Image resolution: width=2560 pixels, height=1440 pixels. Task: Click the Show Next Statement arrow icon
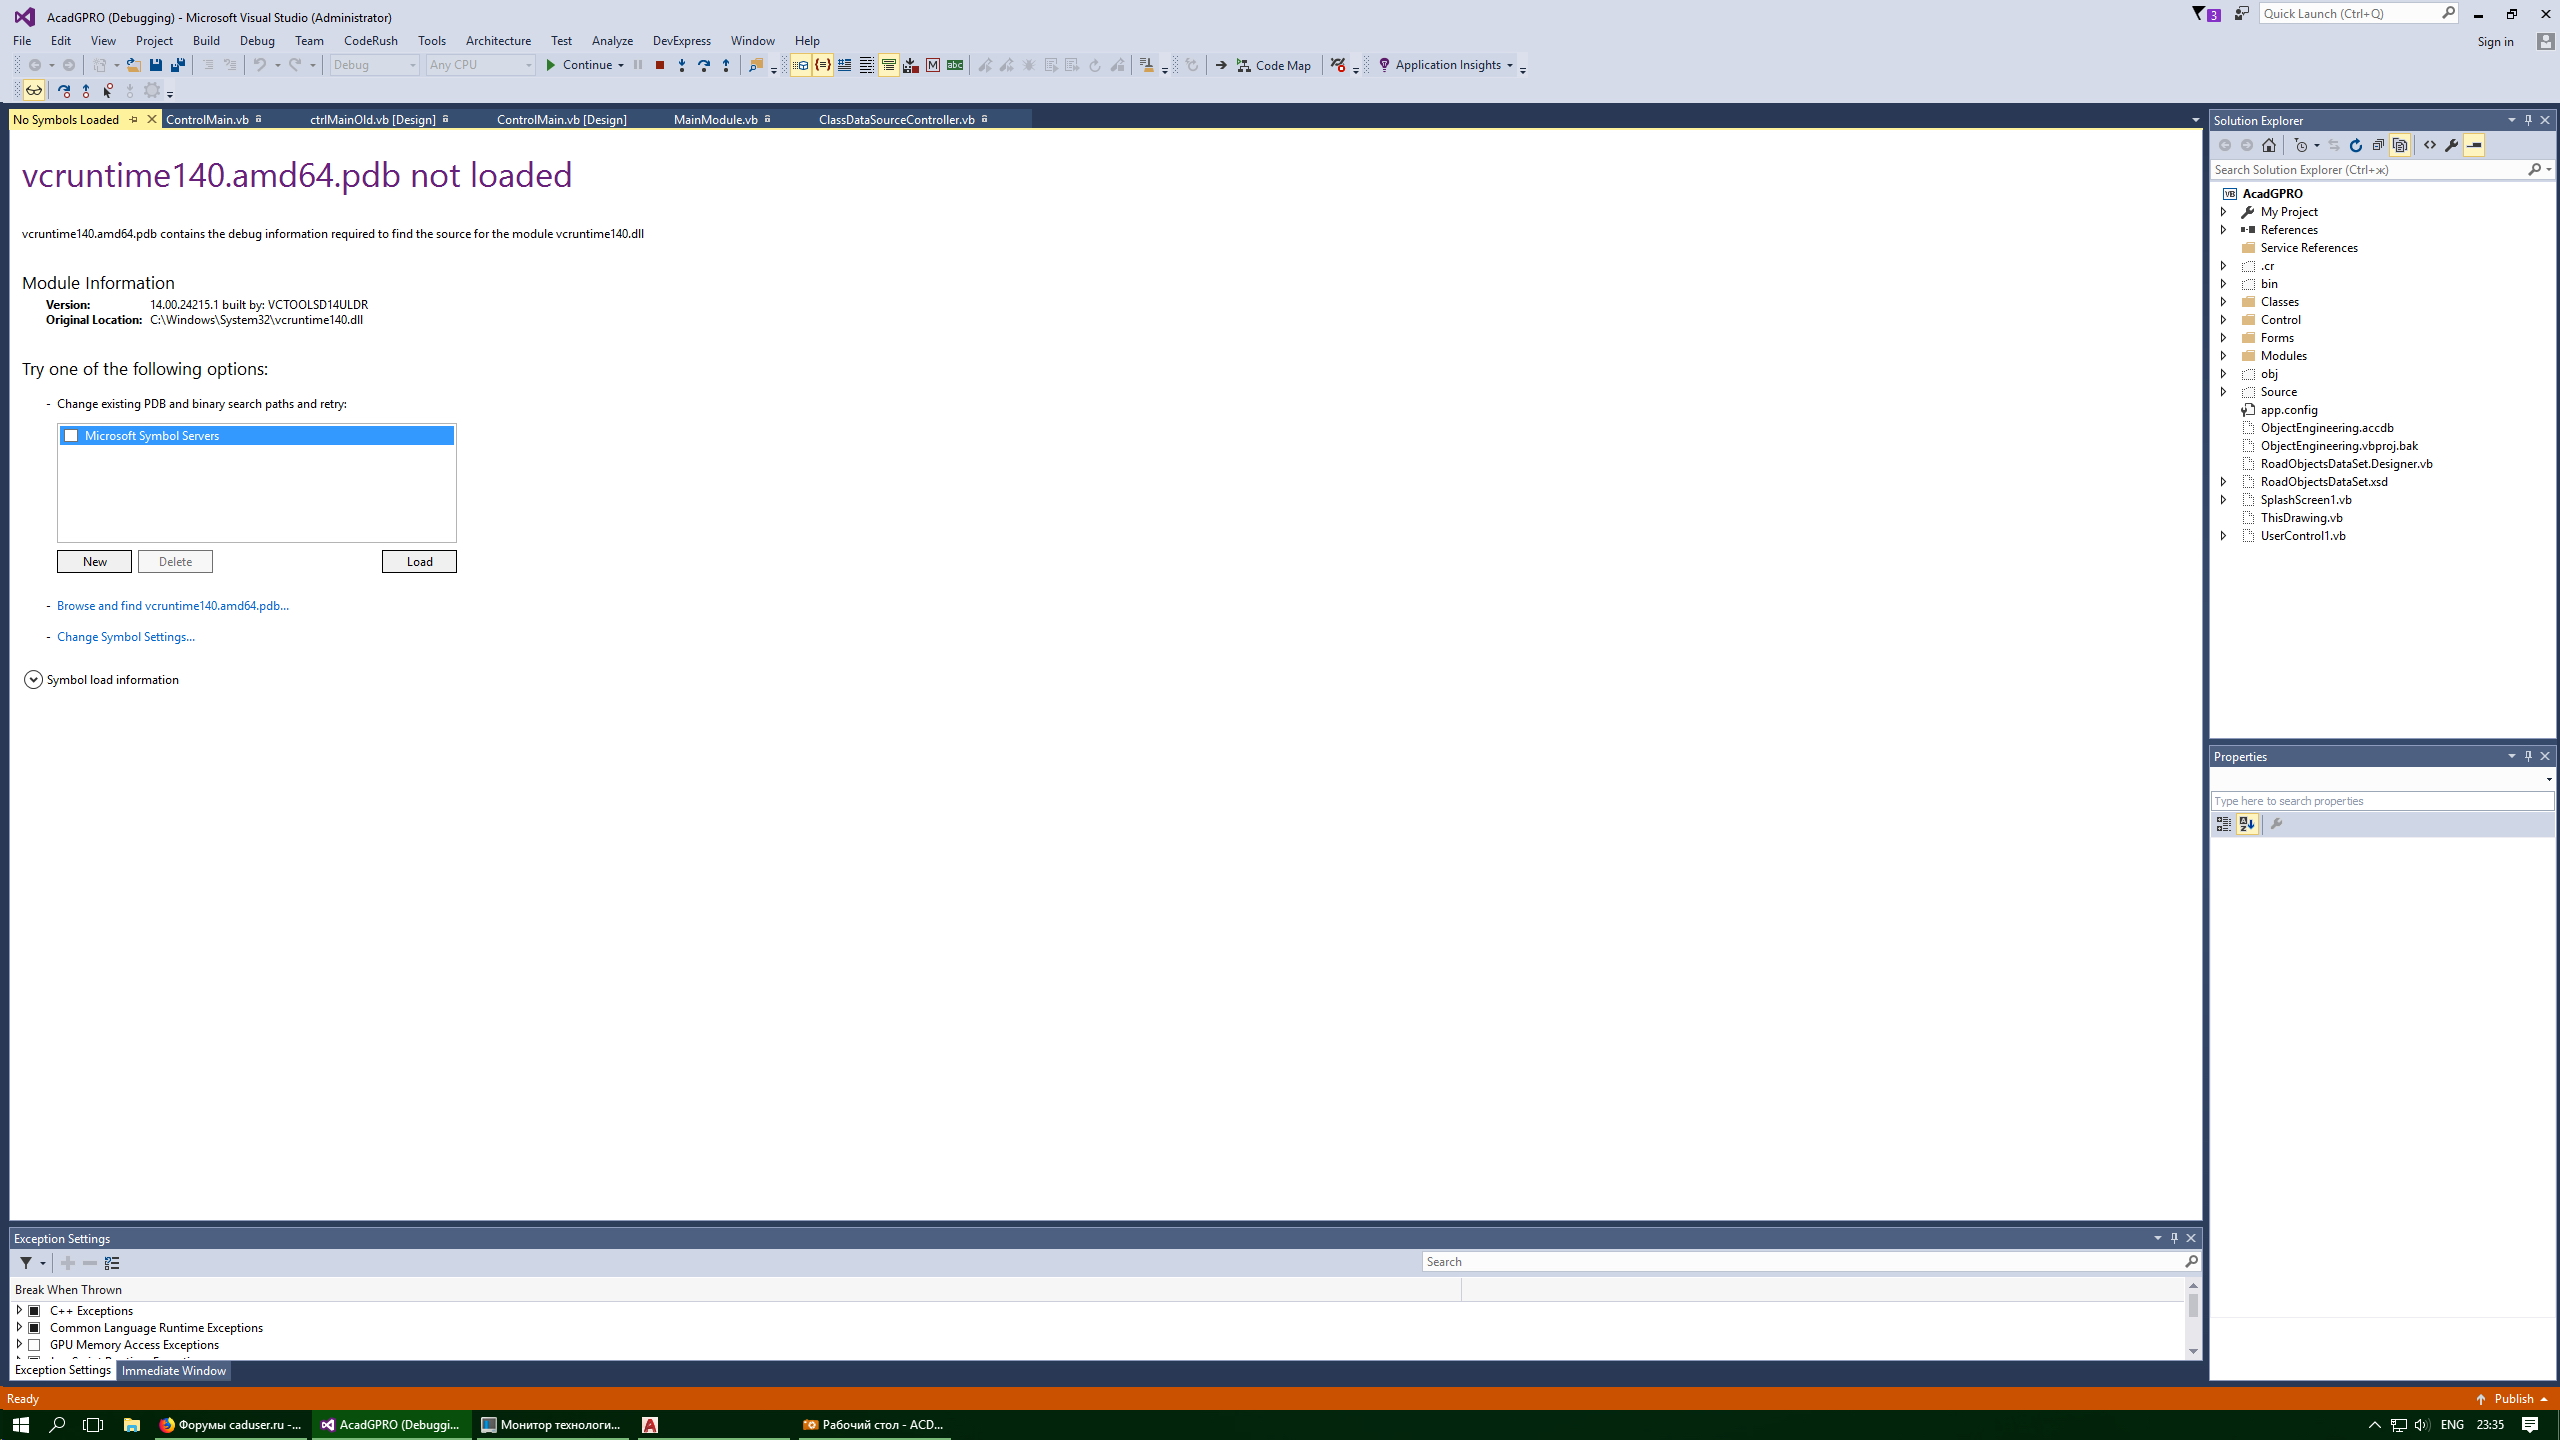(x=1221, y=65)
